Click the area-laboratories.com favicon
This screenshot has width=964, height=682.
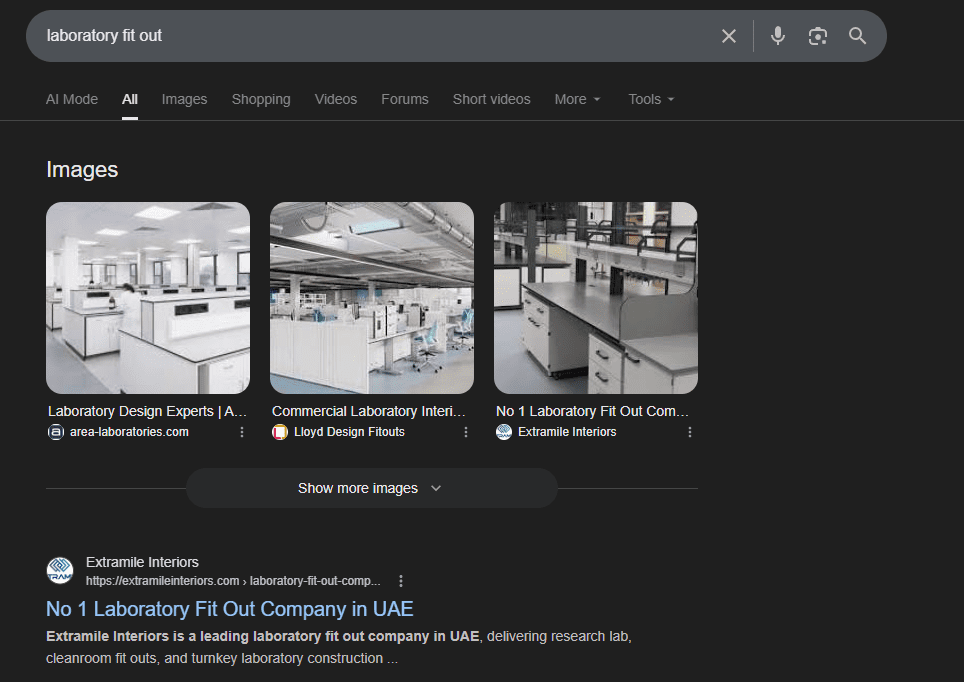56,432
